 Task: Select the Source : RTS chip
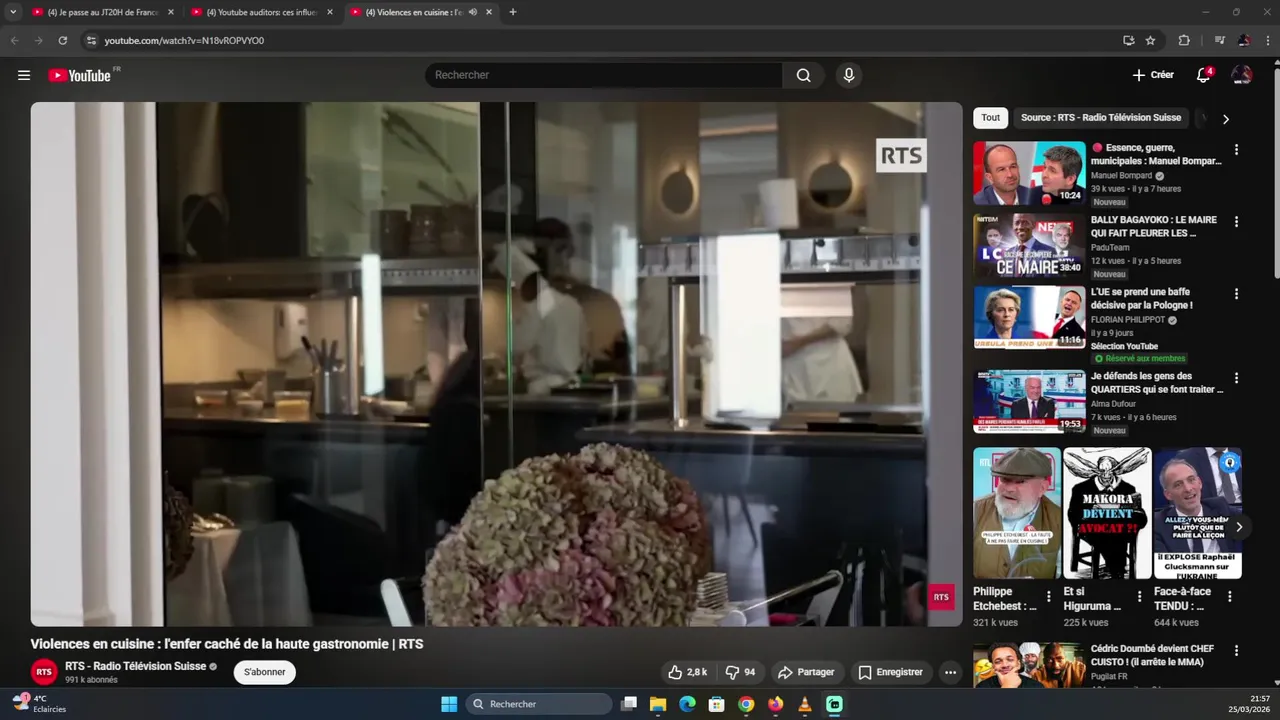[x=1100, y=117]
